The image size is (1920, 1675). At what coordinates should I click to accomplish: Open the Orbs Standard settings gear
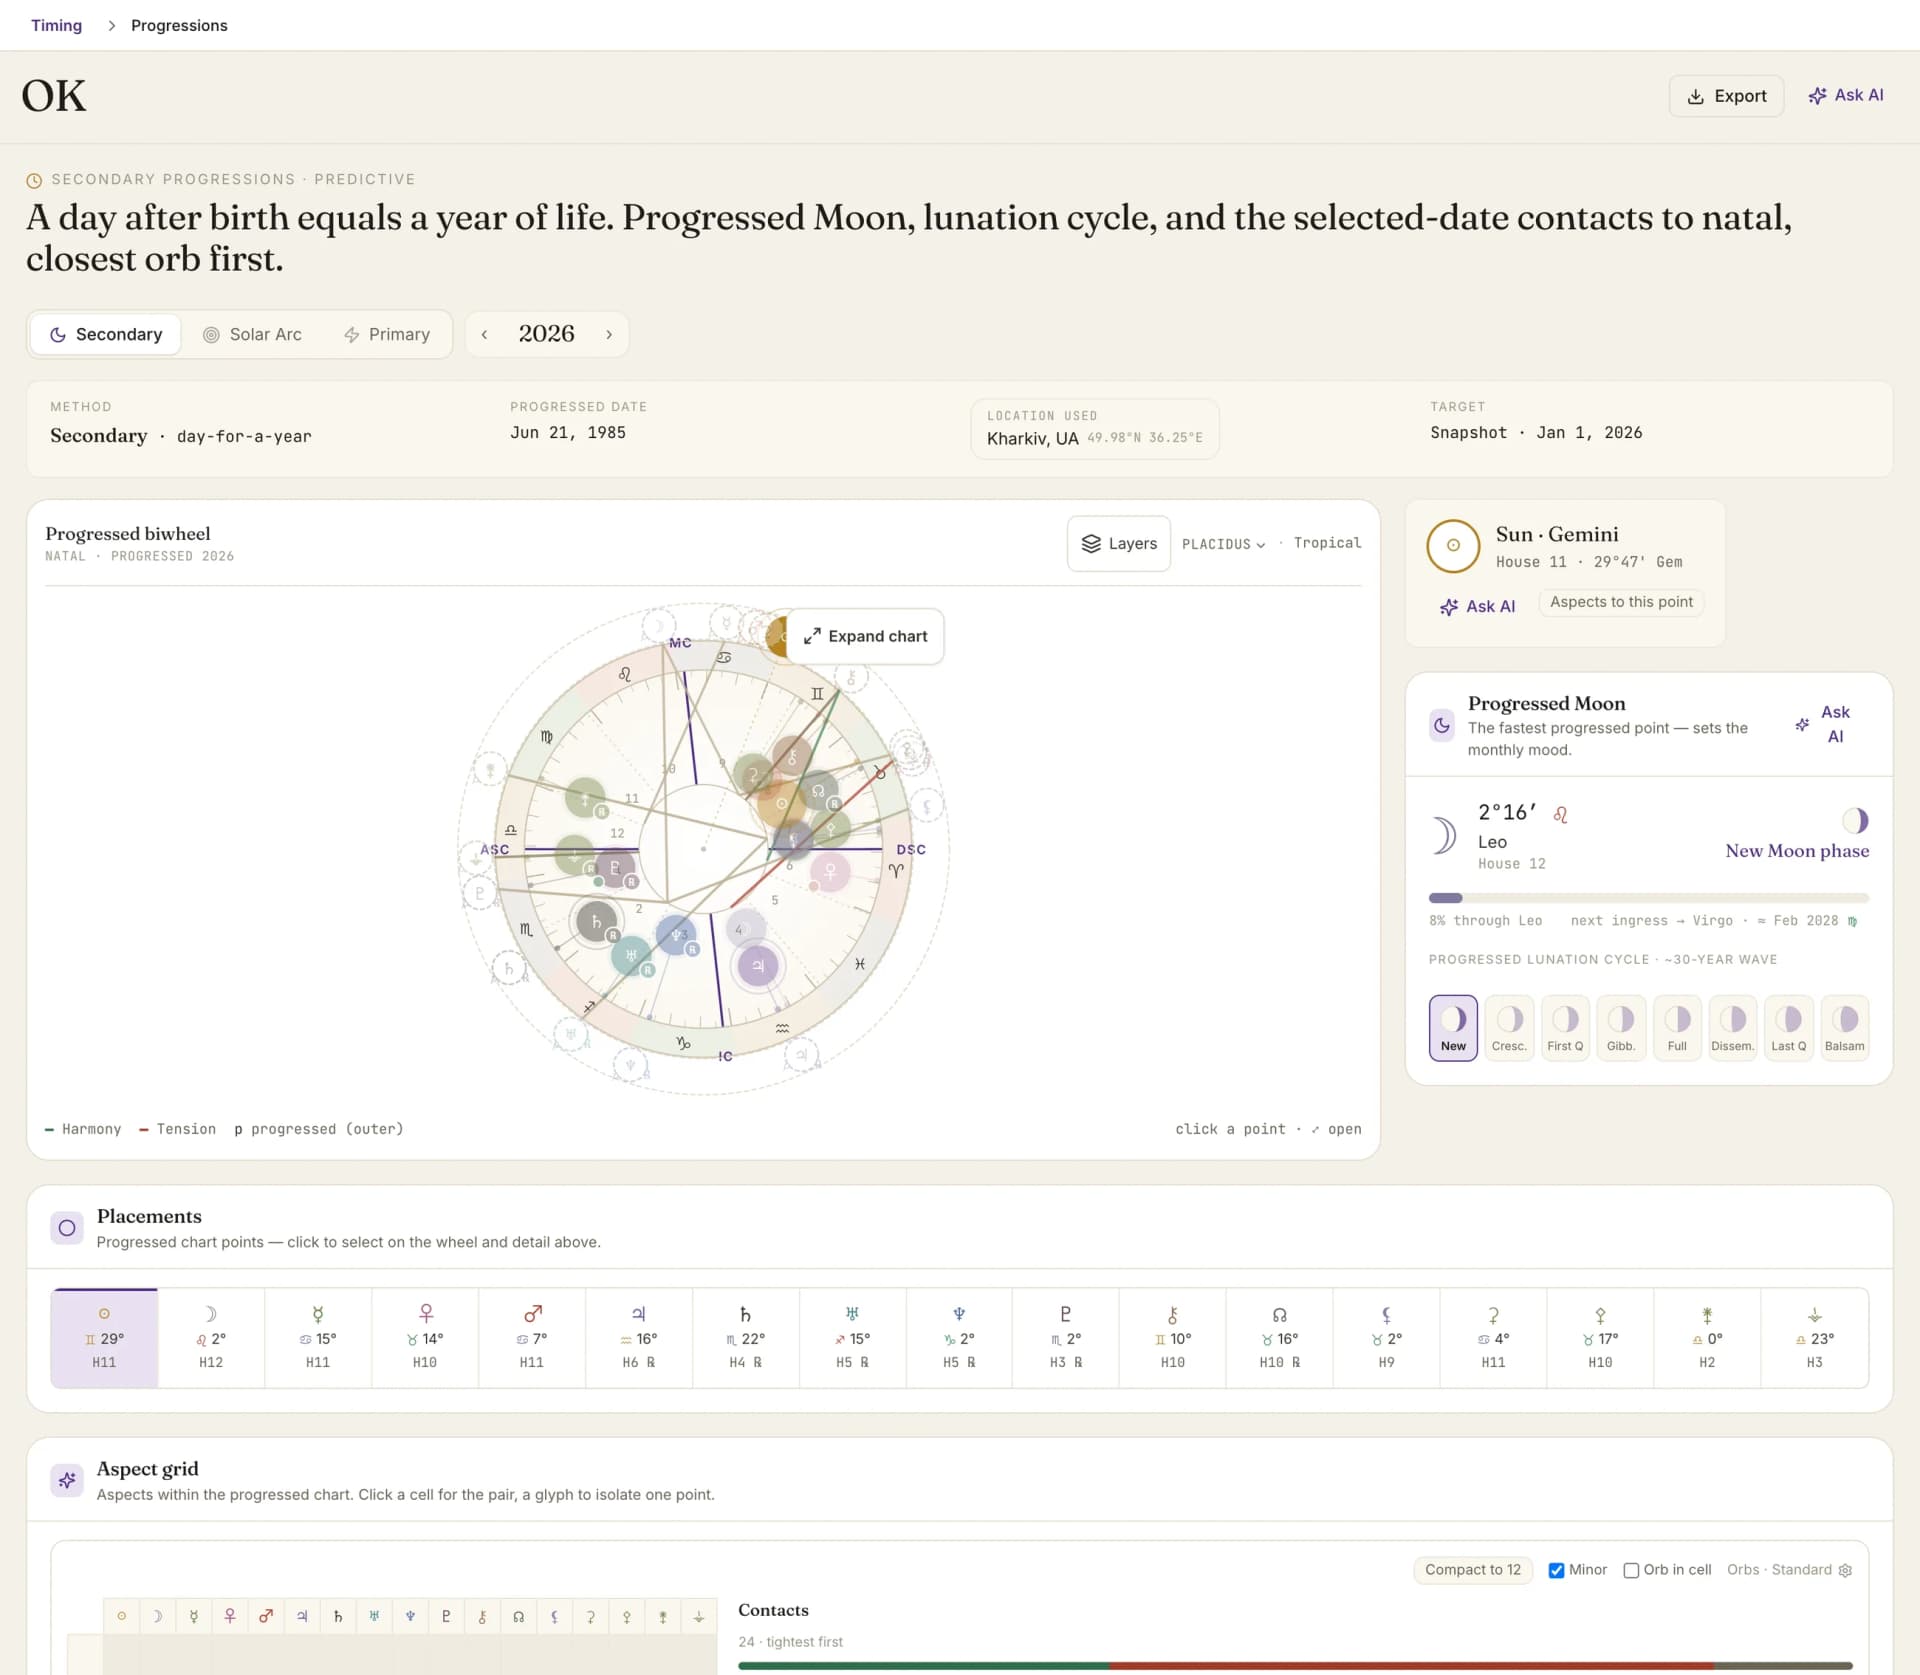tap(1845, 1570)
